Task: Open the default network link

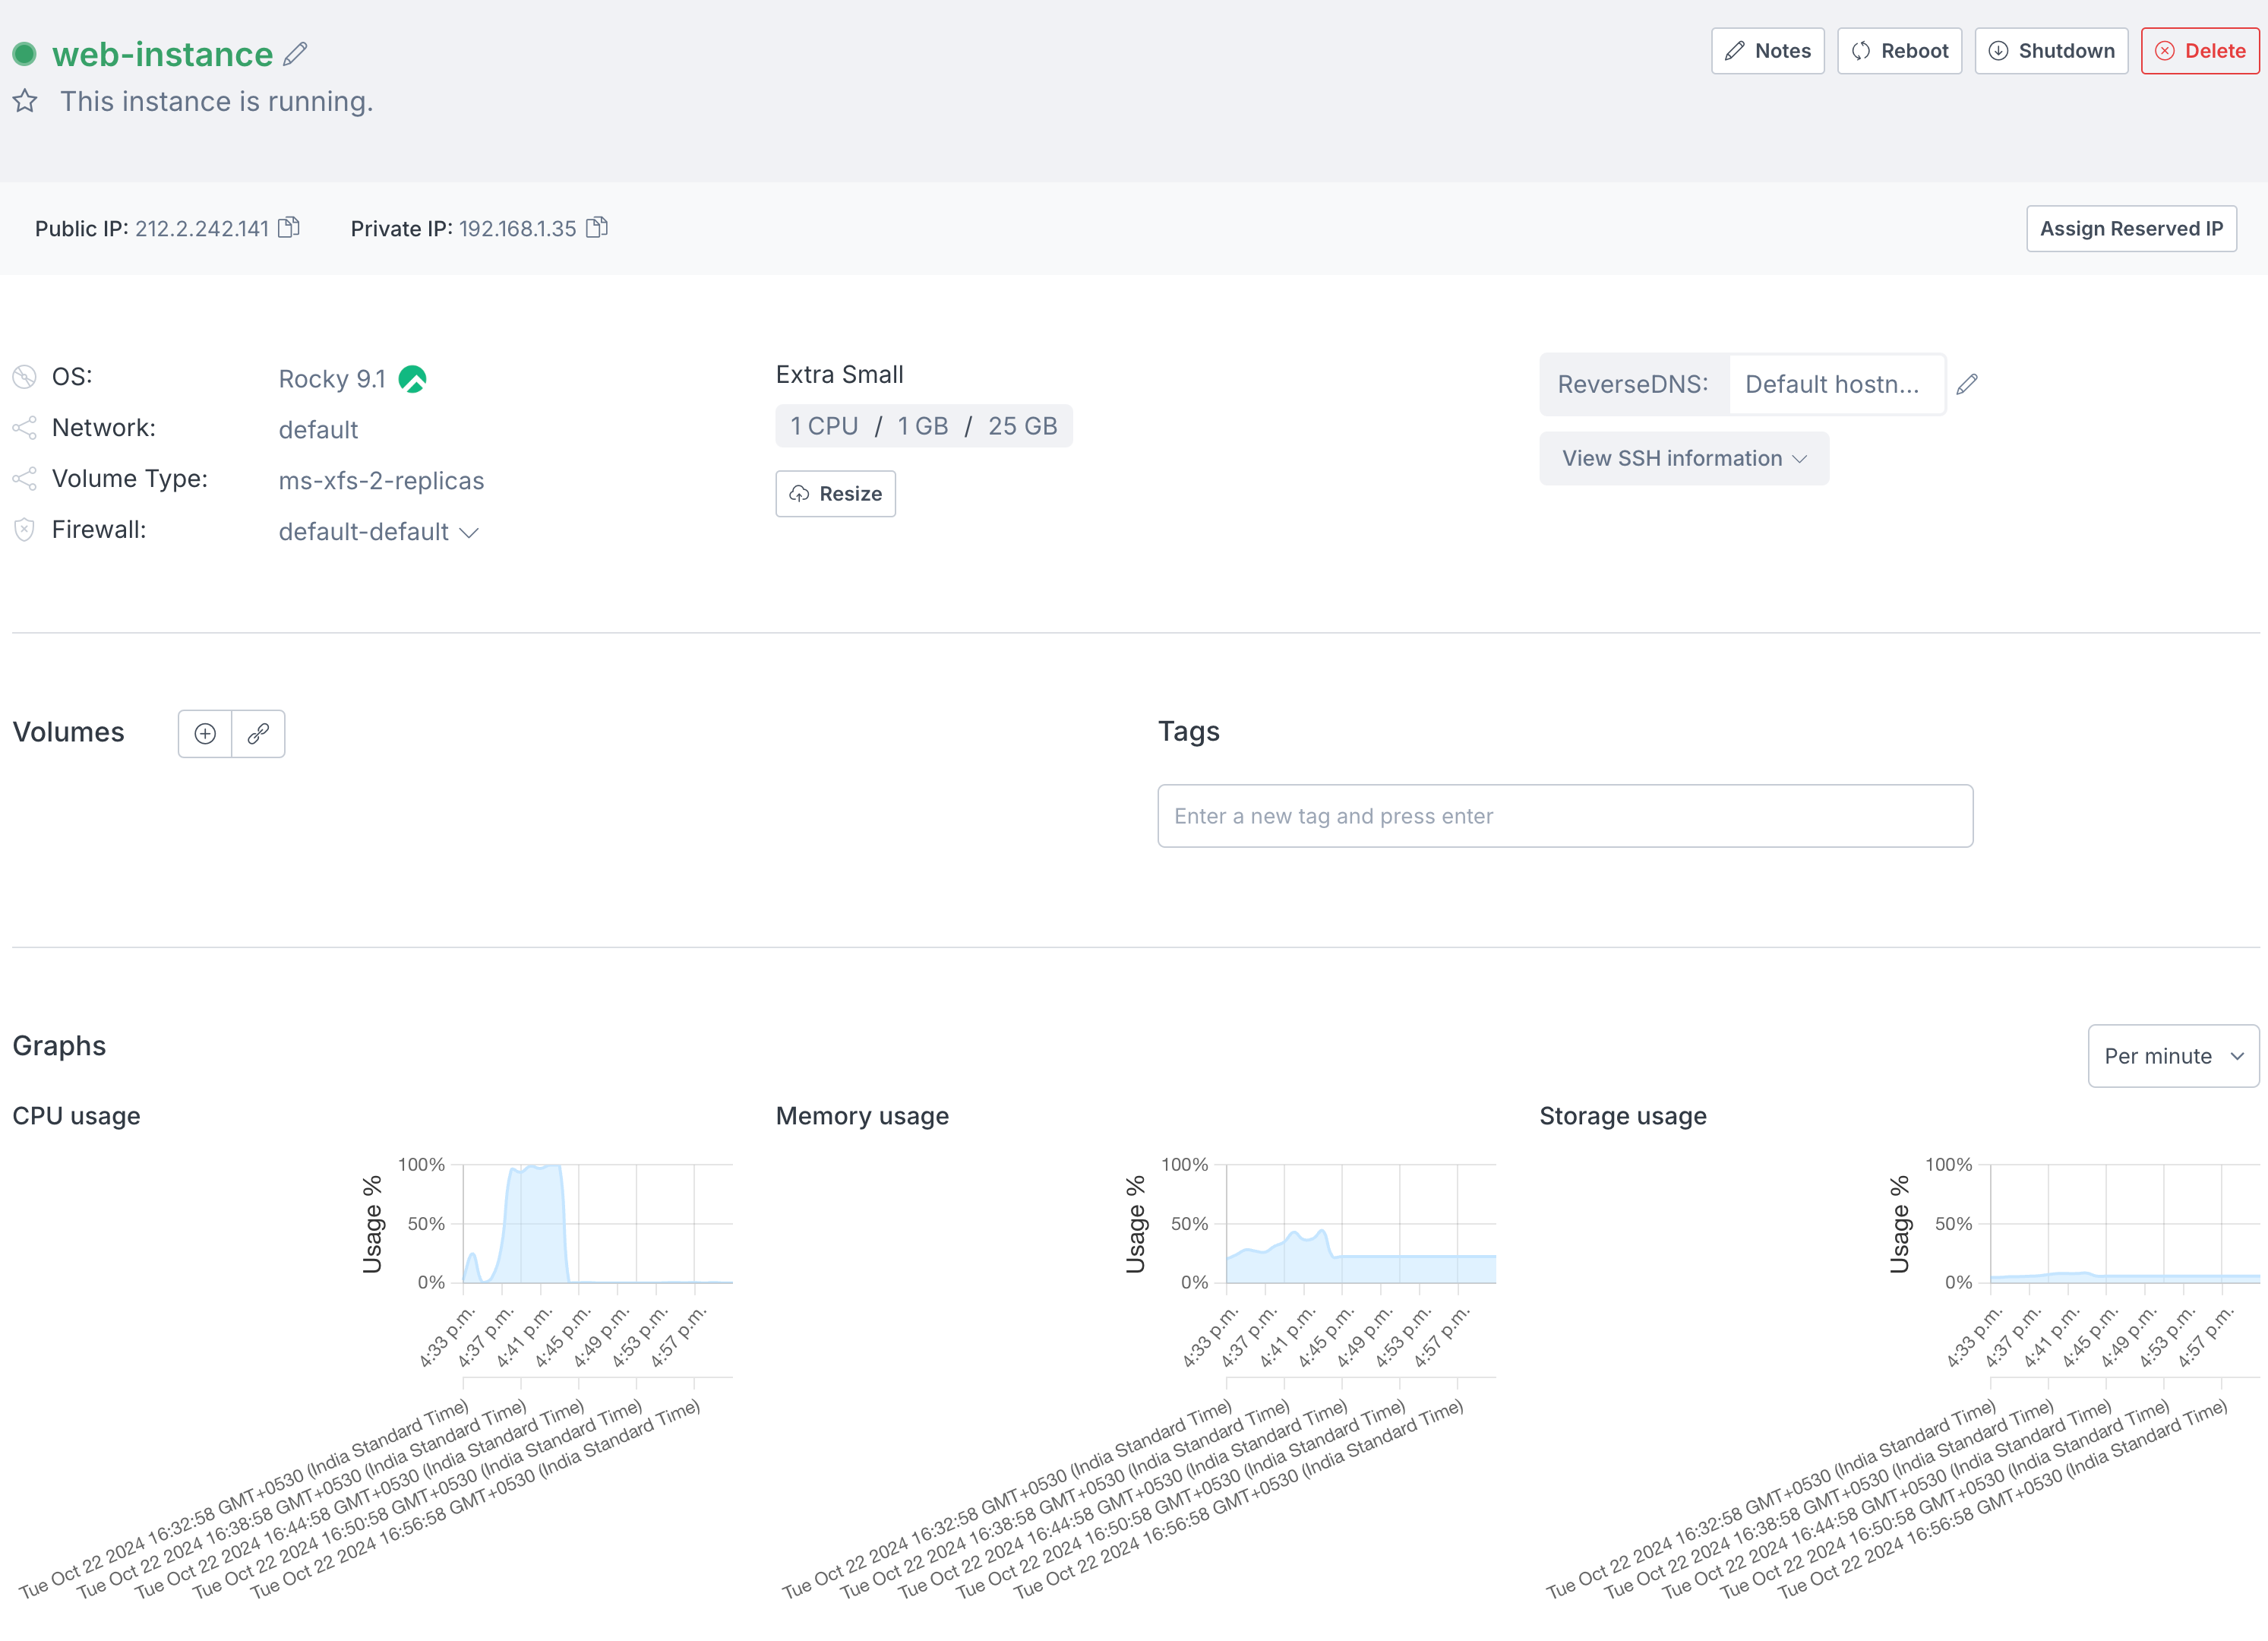Action: coord(318,430)
